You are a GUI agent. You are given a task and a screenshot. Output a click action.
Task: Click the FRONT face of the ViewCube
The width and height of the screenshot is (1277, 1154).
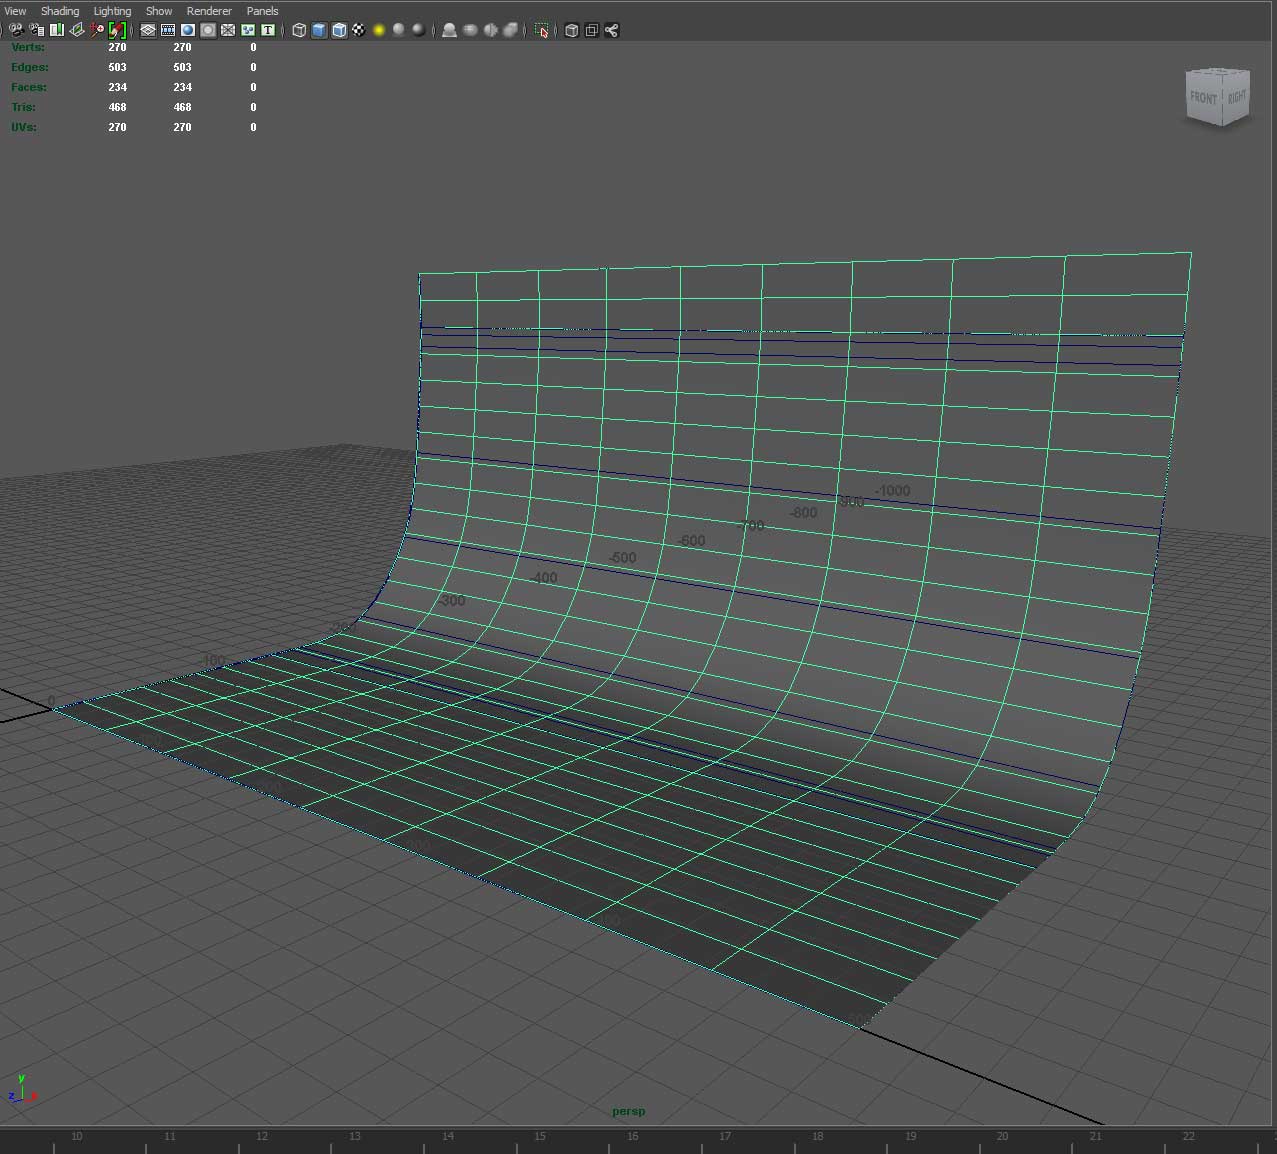(1204, 99)
